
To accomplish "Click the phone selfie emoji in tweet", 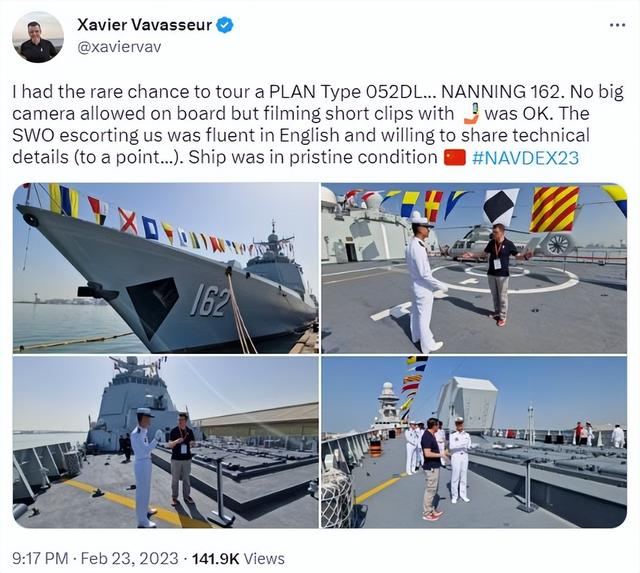I will (x=471, y=113).
